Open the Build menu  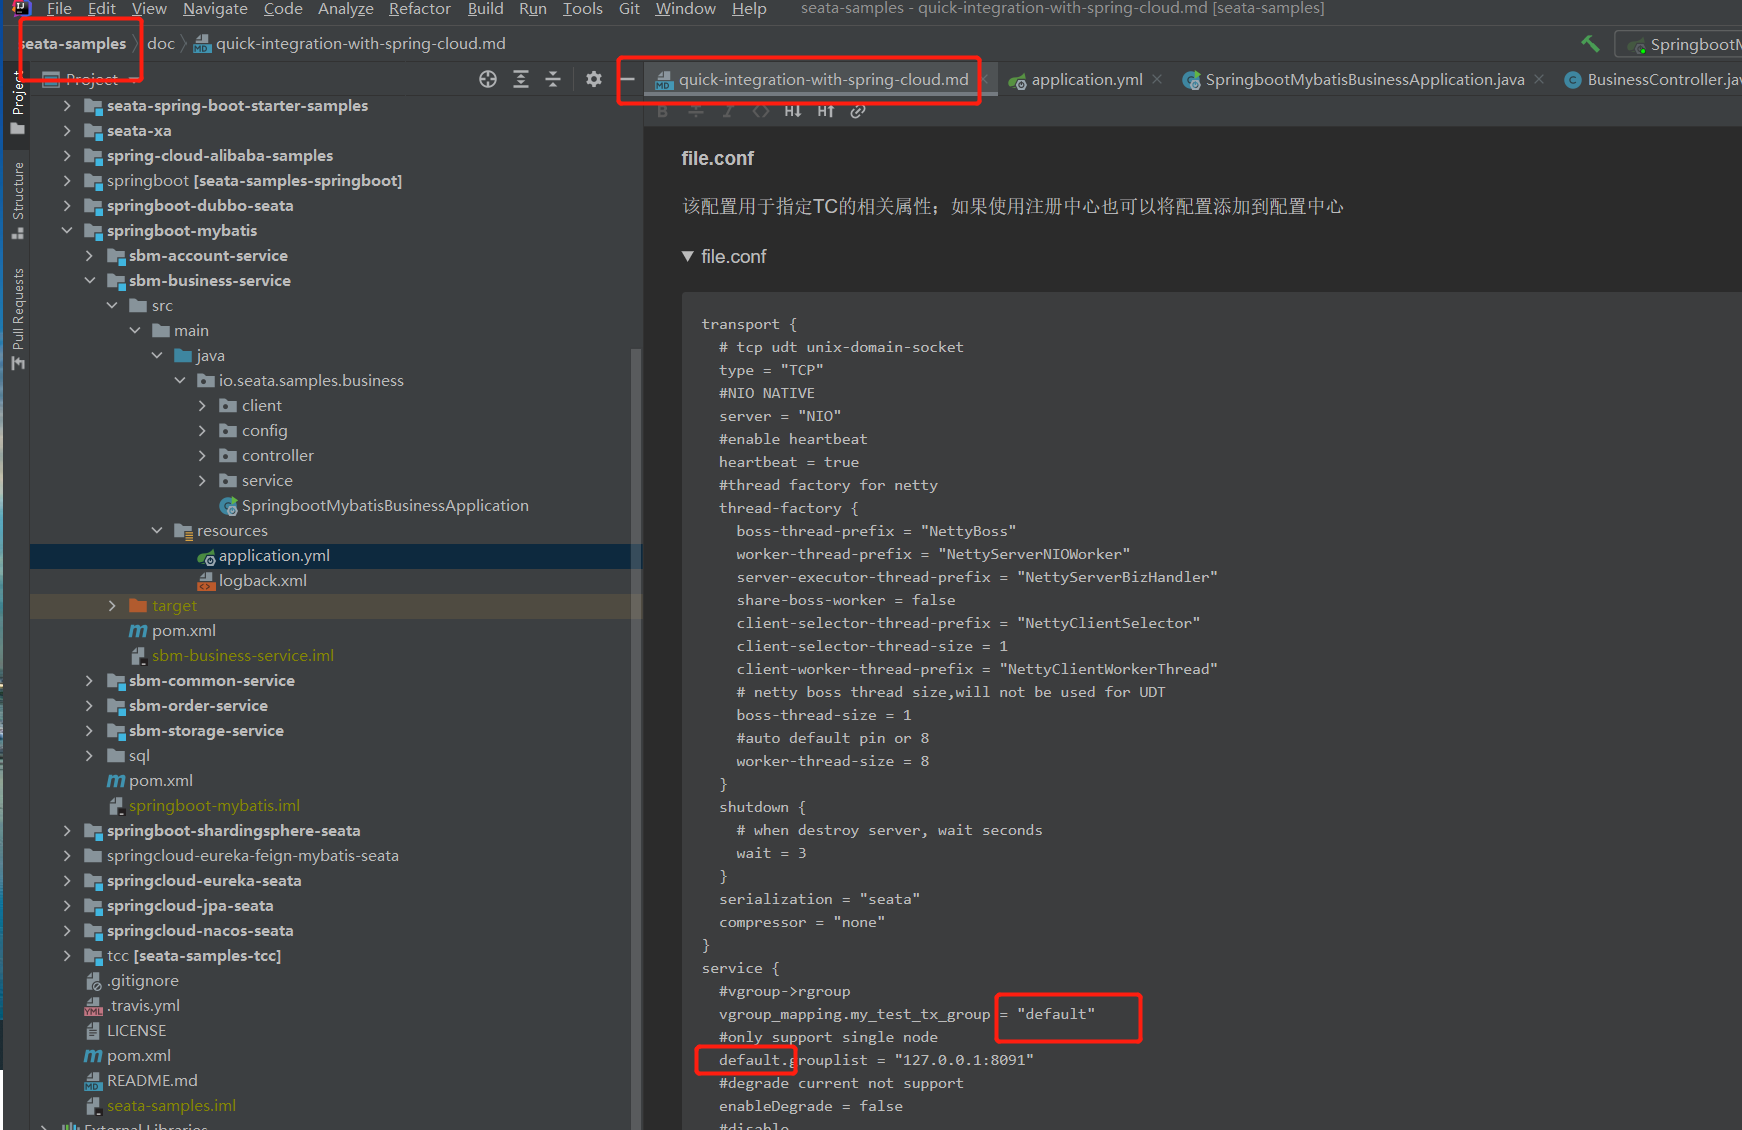coord(485,9)
